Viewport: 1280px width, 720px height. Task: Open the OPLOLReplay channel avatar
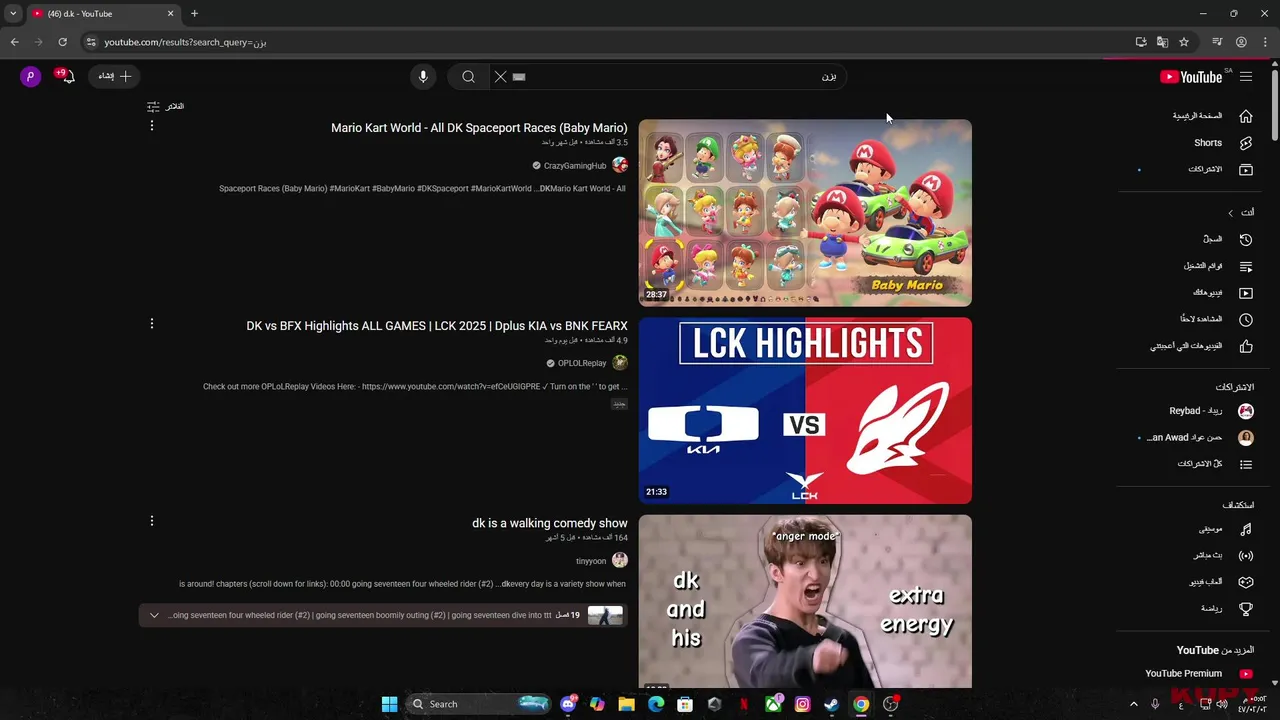tap(620, 363)
